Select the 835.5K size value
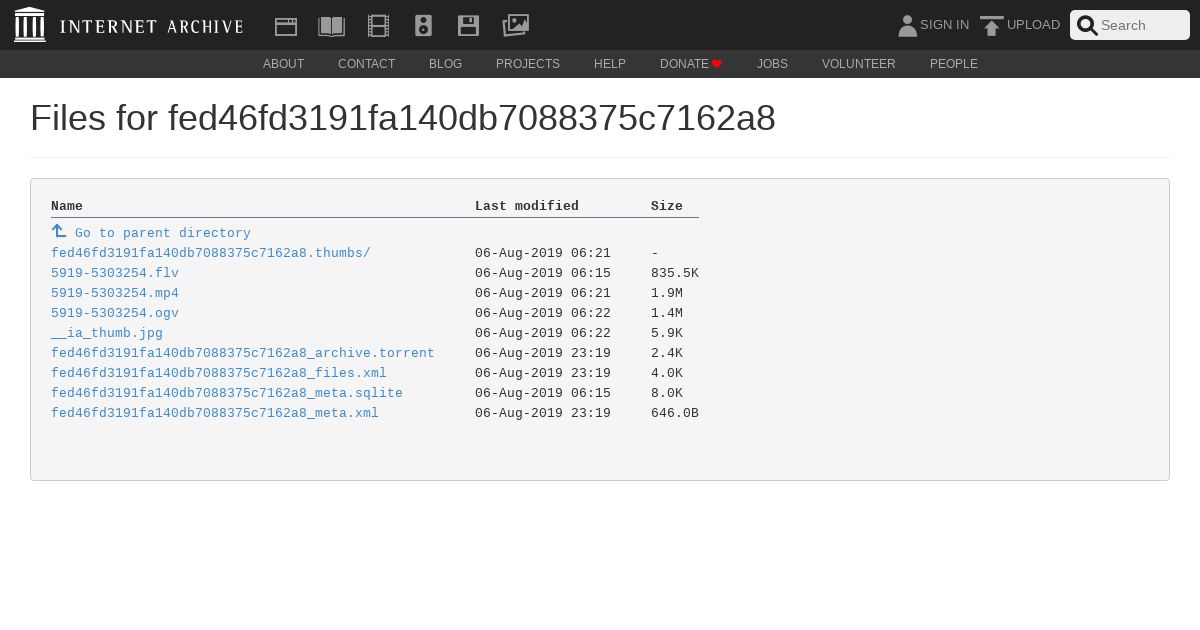Image resolution: width=1200 pixels, height=630 pixels. coord(675,273)
